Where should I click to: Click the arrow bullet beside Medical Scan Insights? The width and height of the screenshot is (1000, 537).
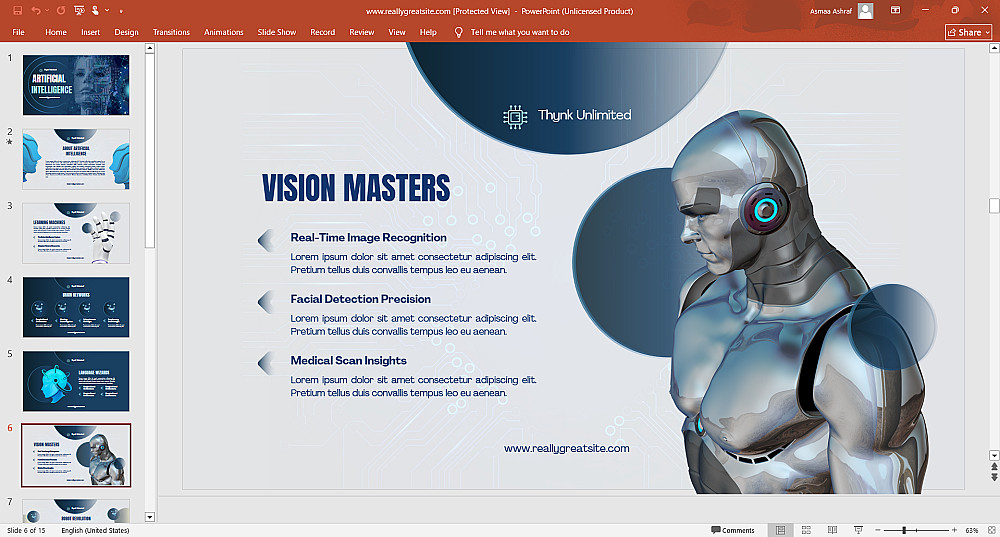[266, 363]
